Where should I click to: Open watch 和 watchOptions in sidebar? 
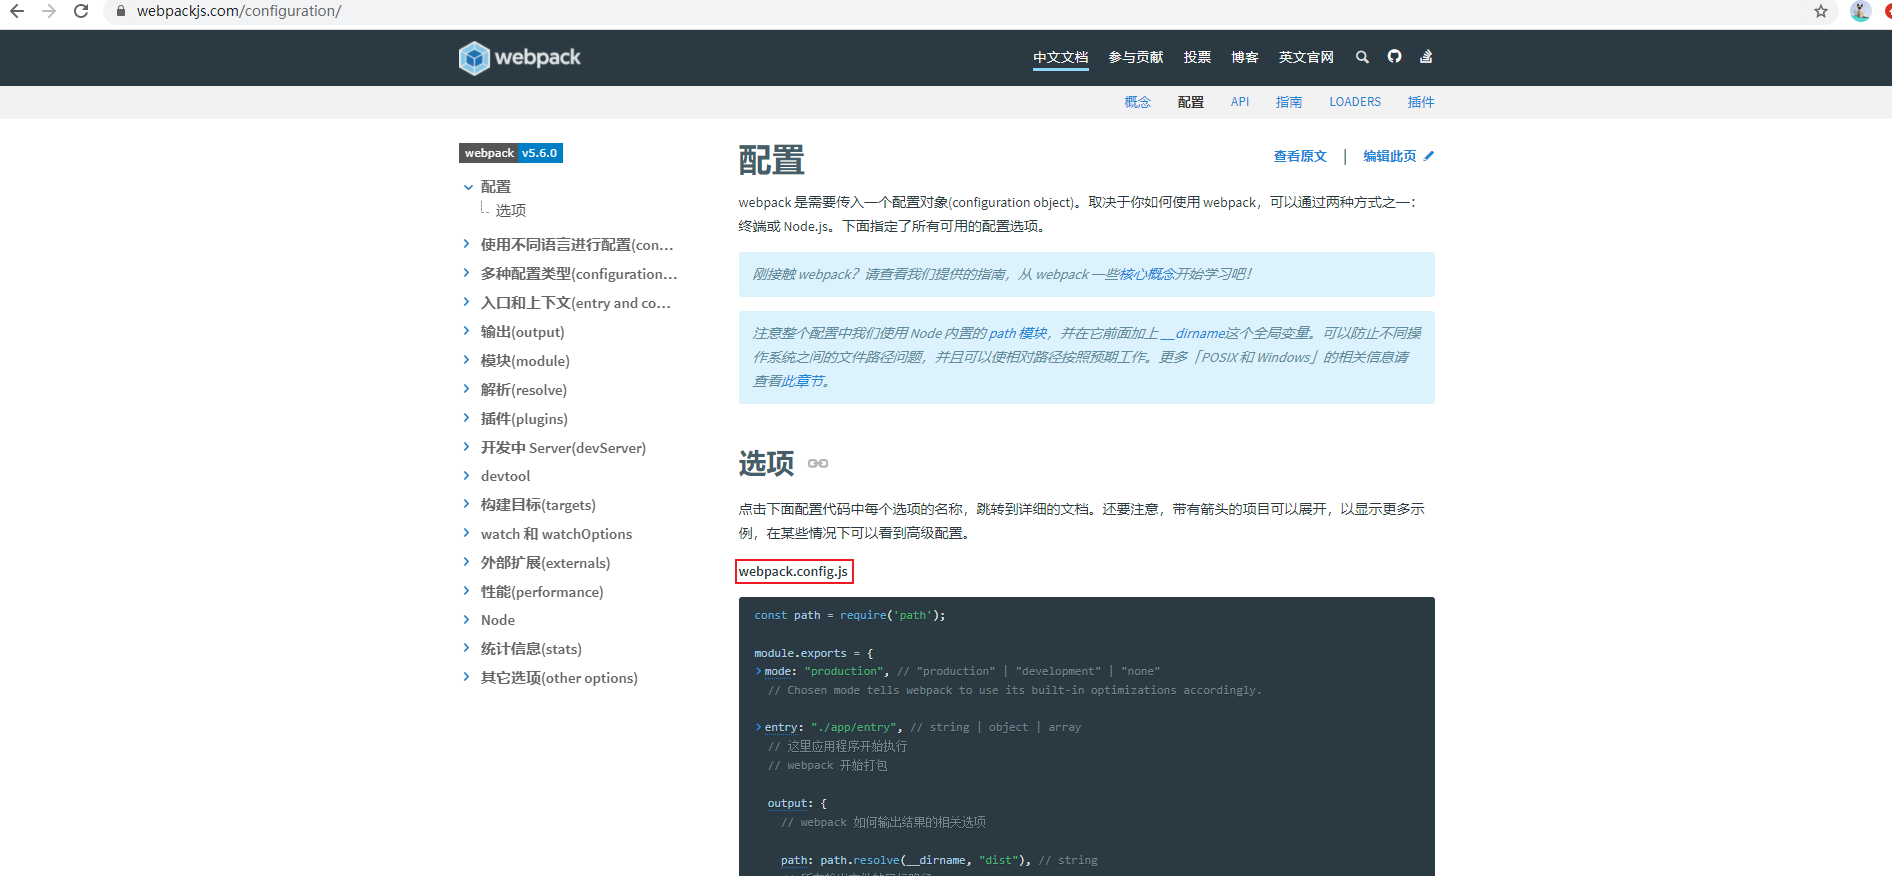tap(556, 534)
